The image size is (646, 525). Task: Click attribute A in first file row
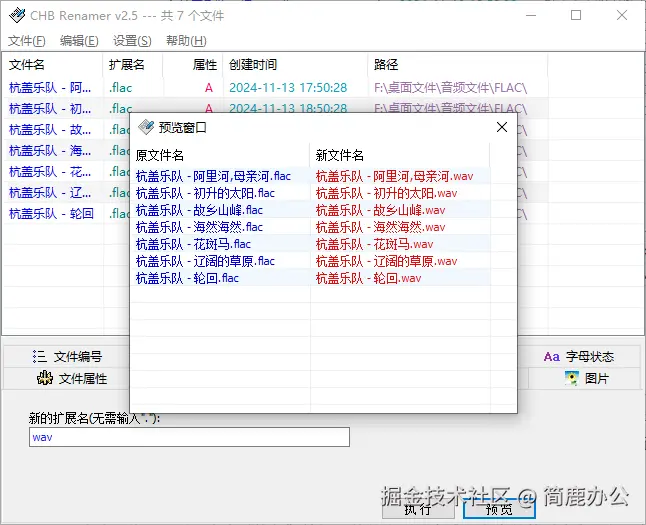pyautogui.click(x=208, y=87)
